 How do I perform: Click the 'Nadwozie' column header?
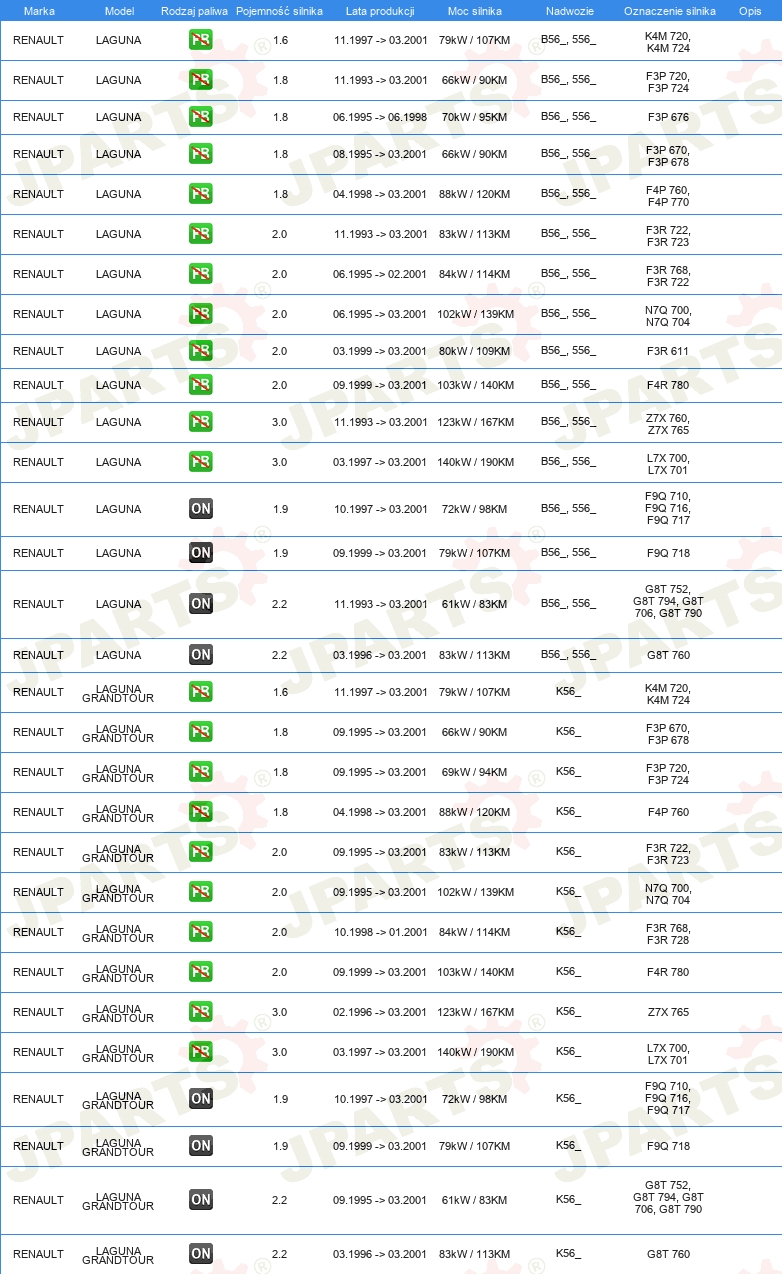coord(569,11)
